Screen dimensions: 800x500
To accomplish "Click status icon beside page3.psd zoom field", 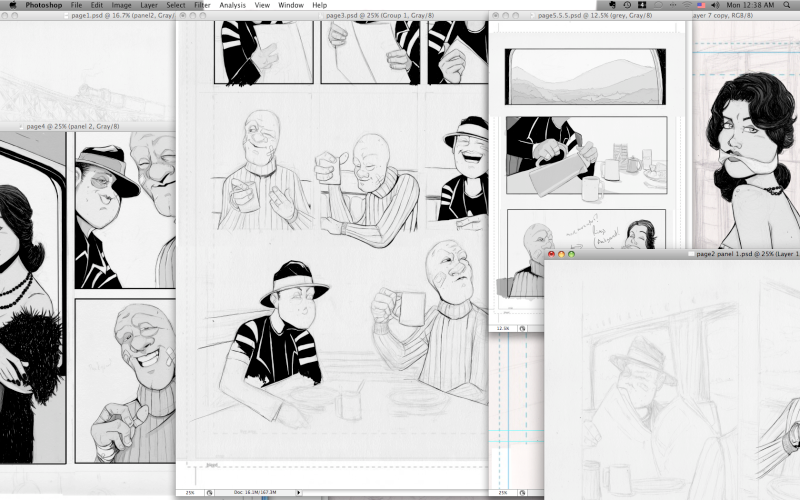I will pyautogui.click(x=210, y=492).
